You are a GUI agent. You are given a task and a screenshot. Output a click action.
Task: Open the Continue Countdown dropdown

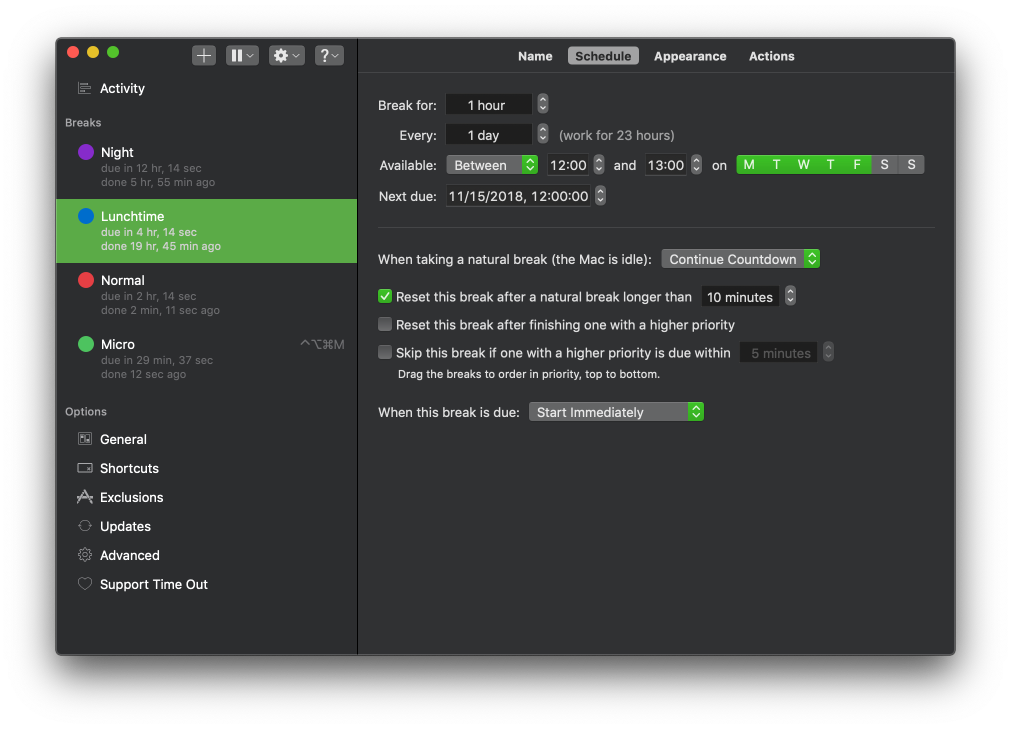coord(740,259)
